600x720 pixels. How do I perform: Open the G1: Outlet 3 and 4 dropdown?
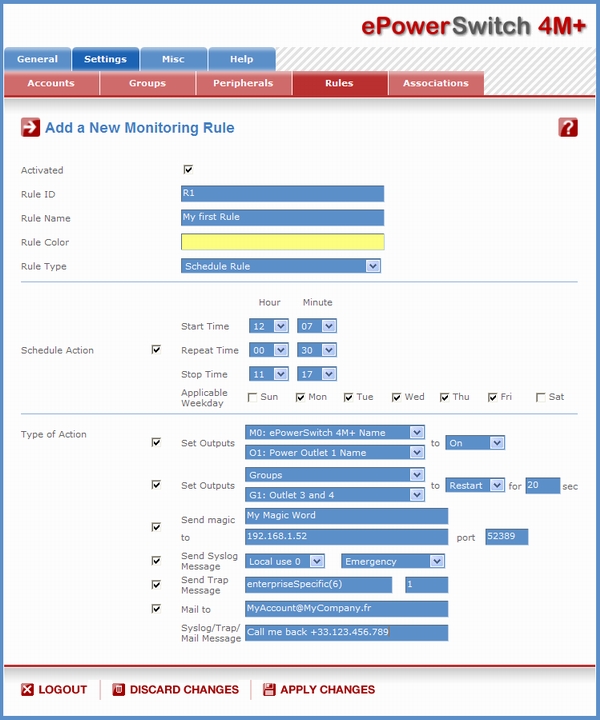pyautogui.click(x=335, y=495)
